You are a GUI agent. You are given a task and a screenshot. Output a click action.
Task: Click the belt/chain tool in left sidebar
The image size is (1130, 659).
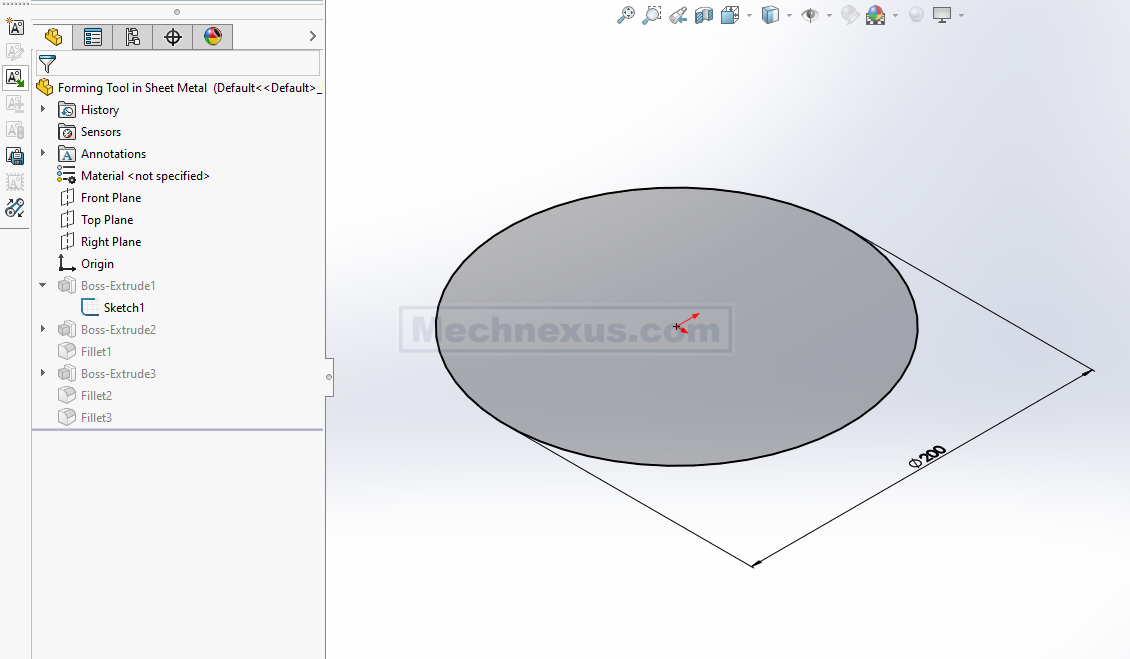pos(15,208)
